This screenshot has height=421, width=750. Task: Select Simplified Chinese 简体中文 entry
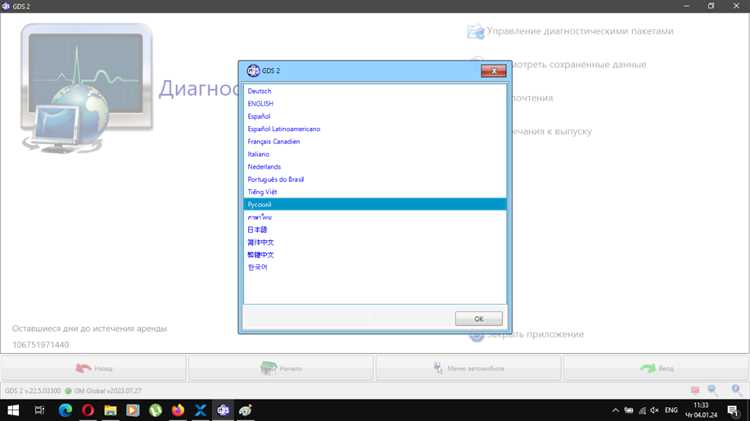coord(375,242)
